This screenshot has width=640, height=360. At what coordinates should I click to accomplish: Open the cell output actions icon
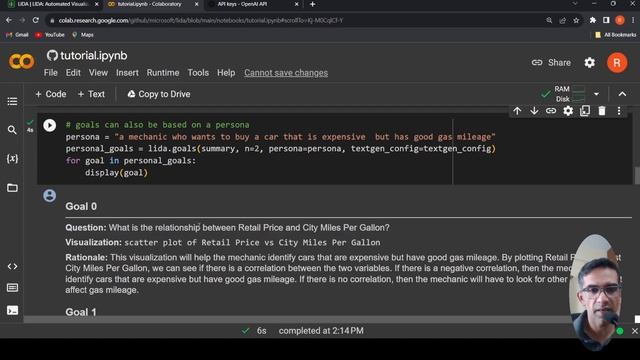[50, 196]
